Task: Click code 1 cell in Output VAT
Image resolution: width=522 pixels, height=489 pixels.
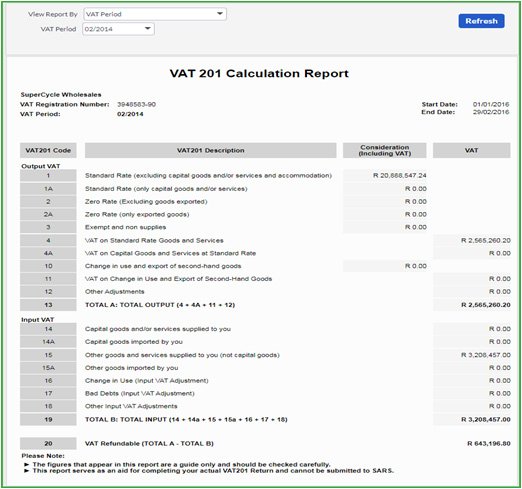Action: (x=48, y=176)
